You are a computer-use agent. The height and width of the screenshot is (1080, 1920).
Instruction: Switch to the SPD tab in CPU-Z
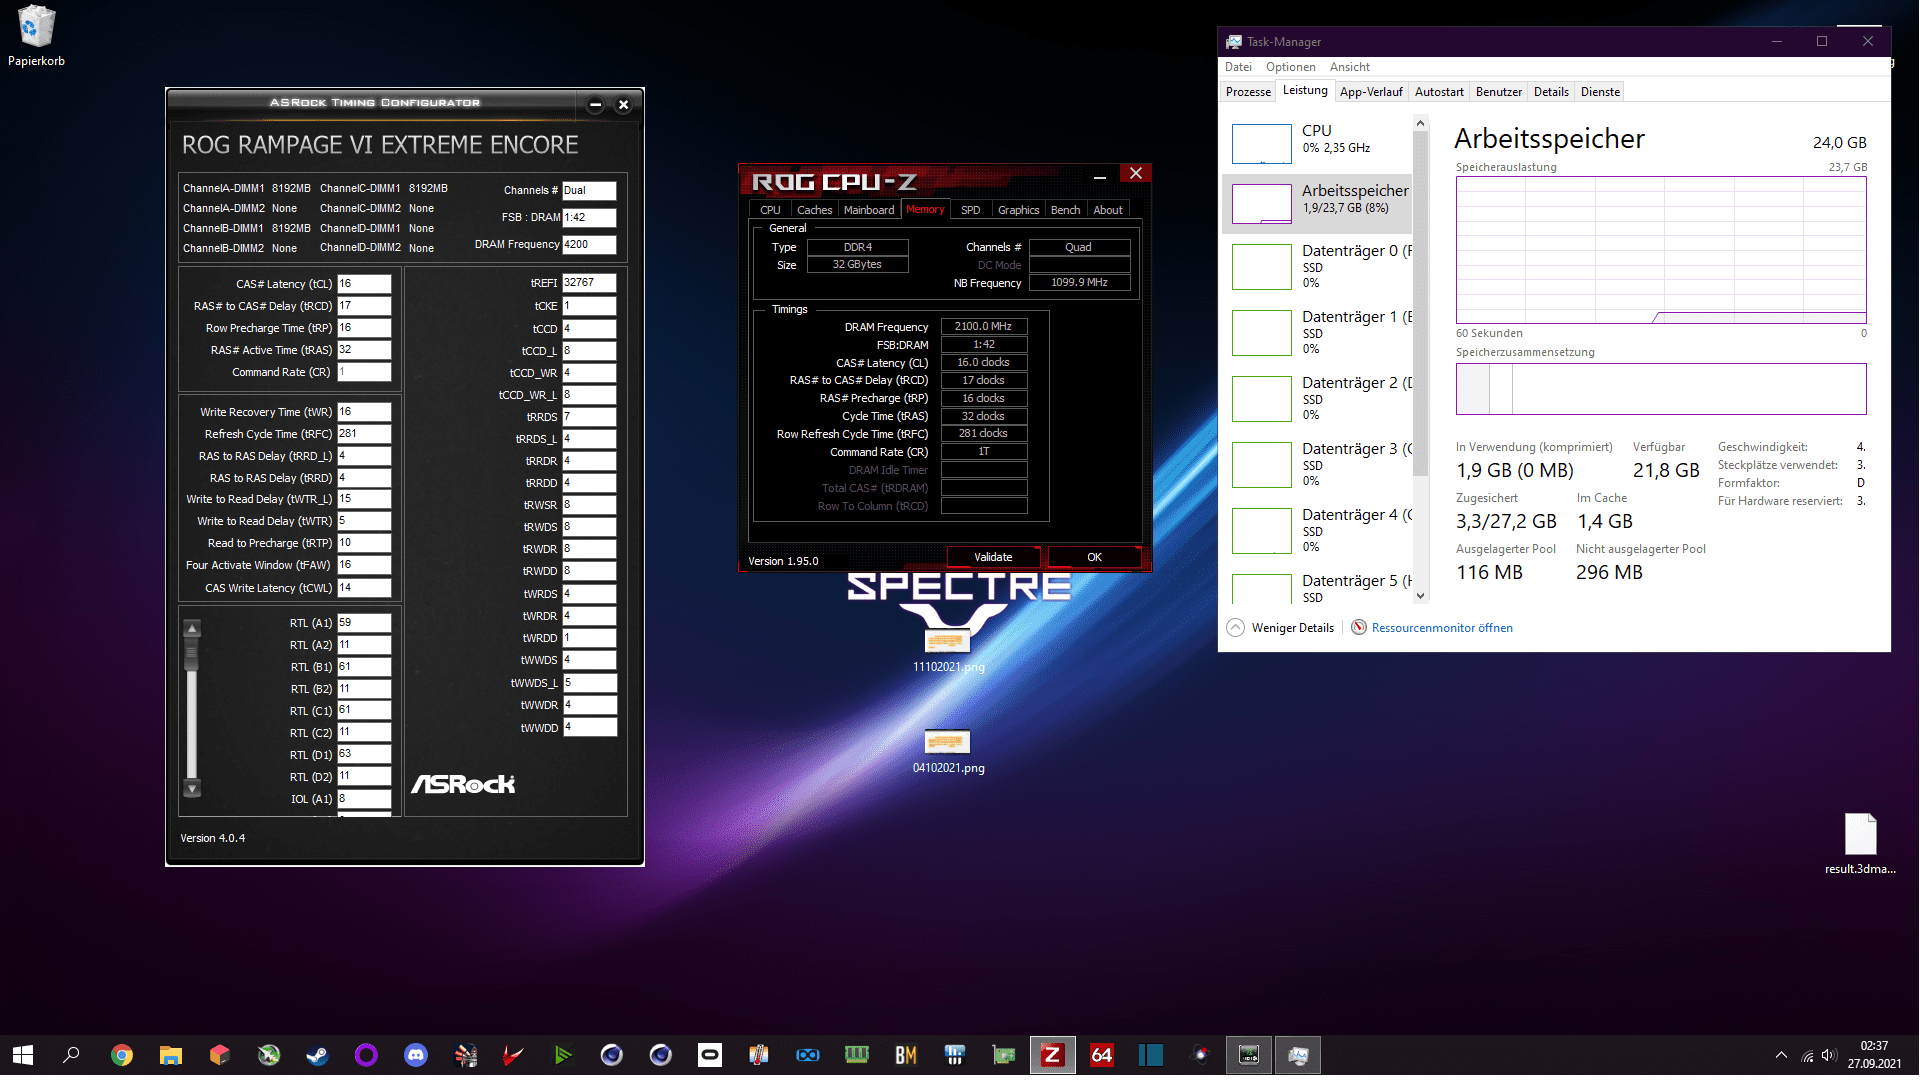[970, 210]
